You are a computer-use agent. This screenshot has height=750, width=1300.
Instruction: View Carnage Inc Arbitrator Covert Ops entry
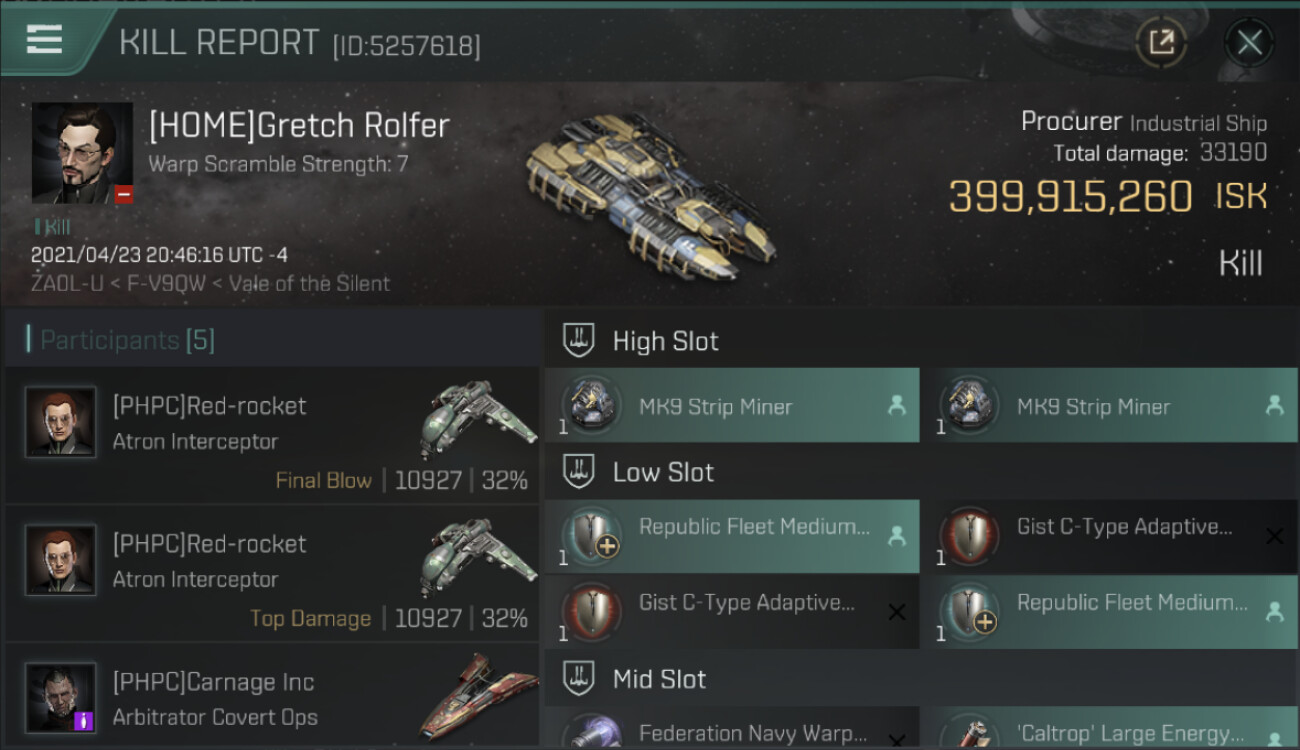[272, 698]
